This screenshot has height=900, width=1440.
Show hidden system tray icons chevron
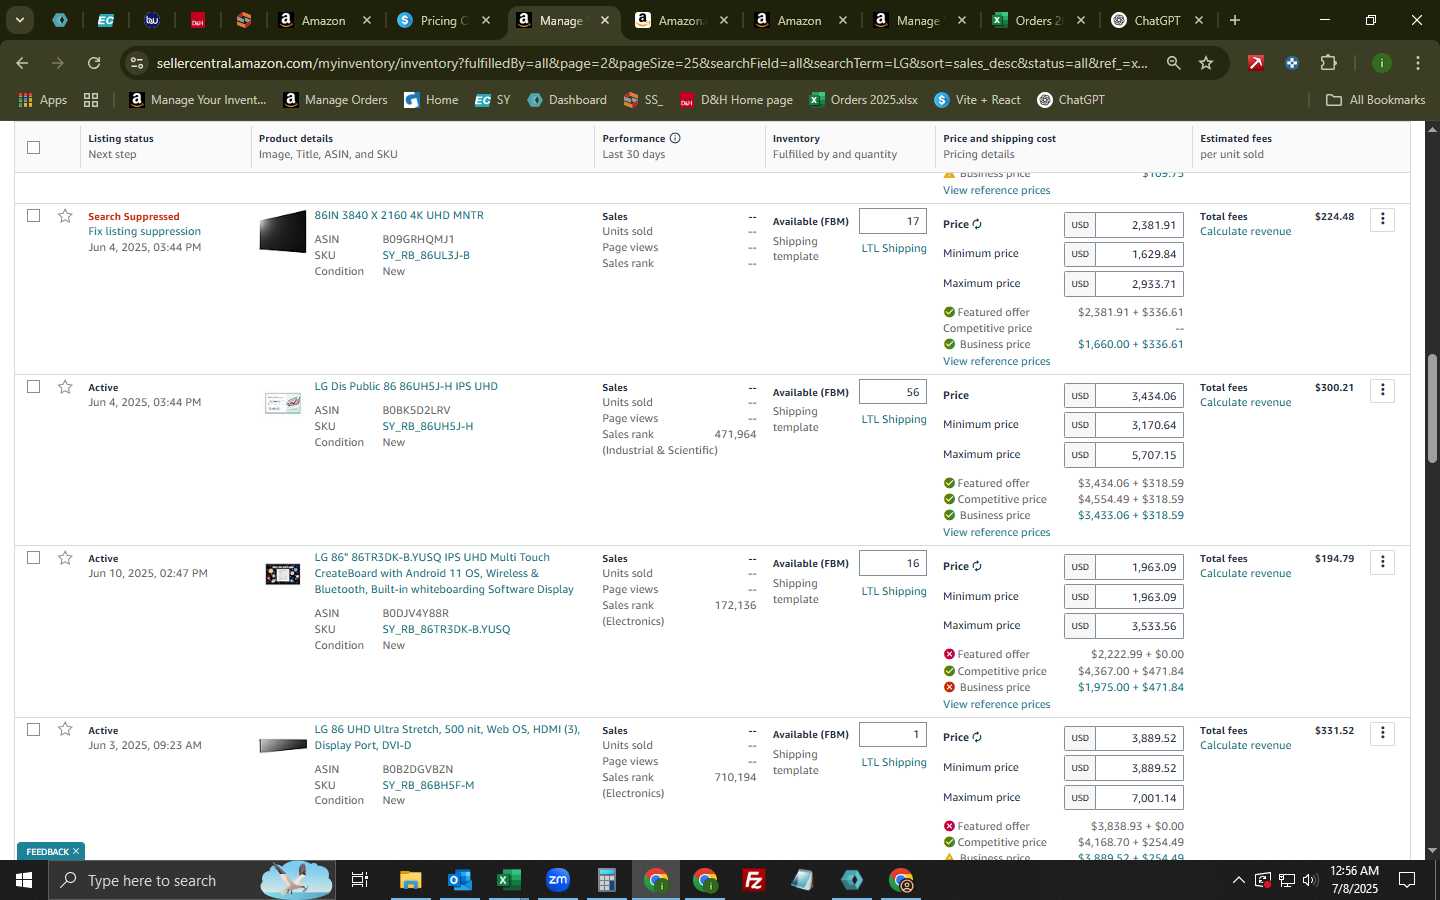(1238, 880)
